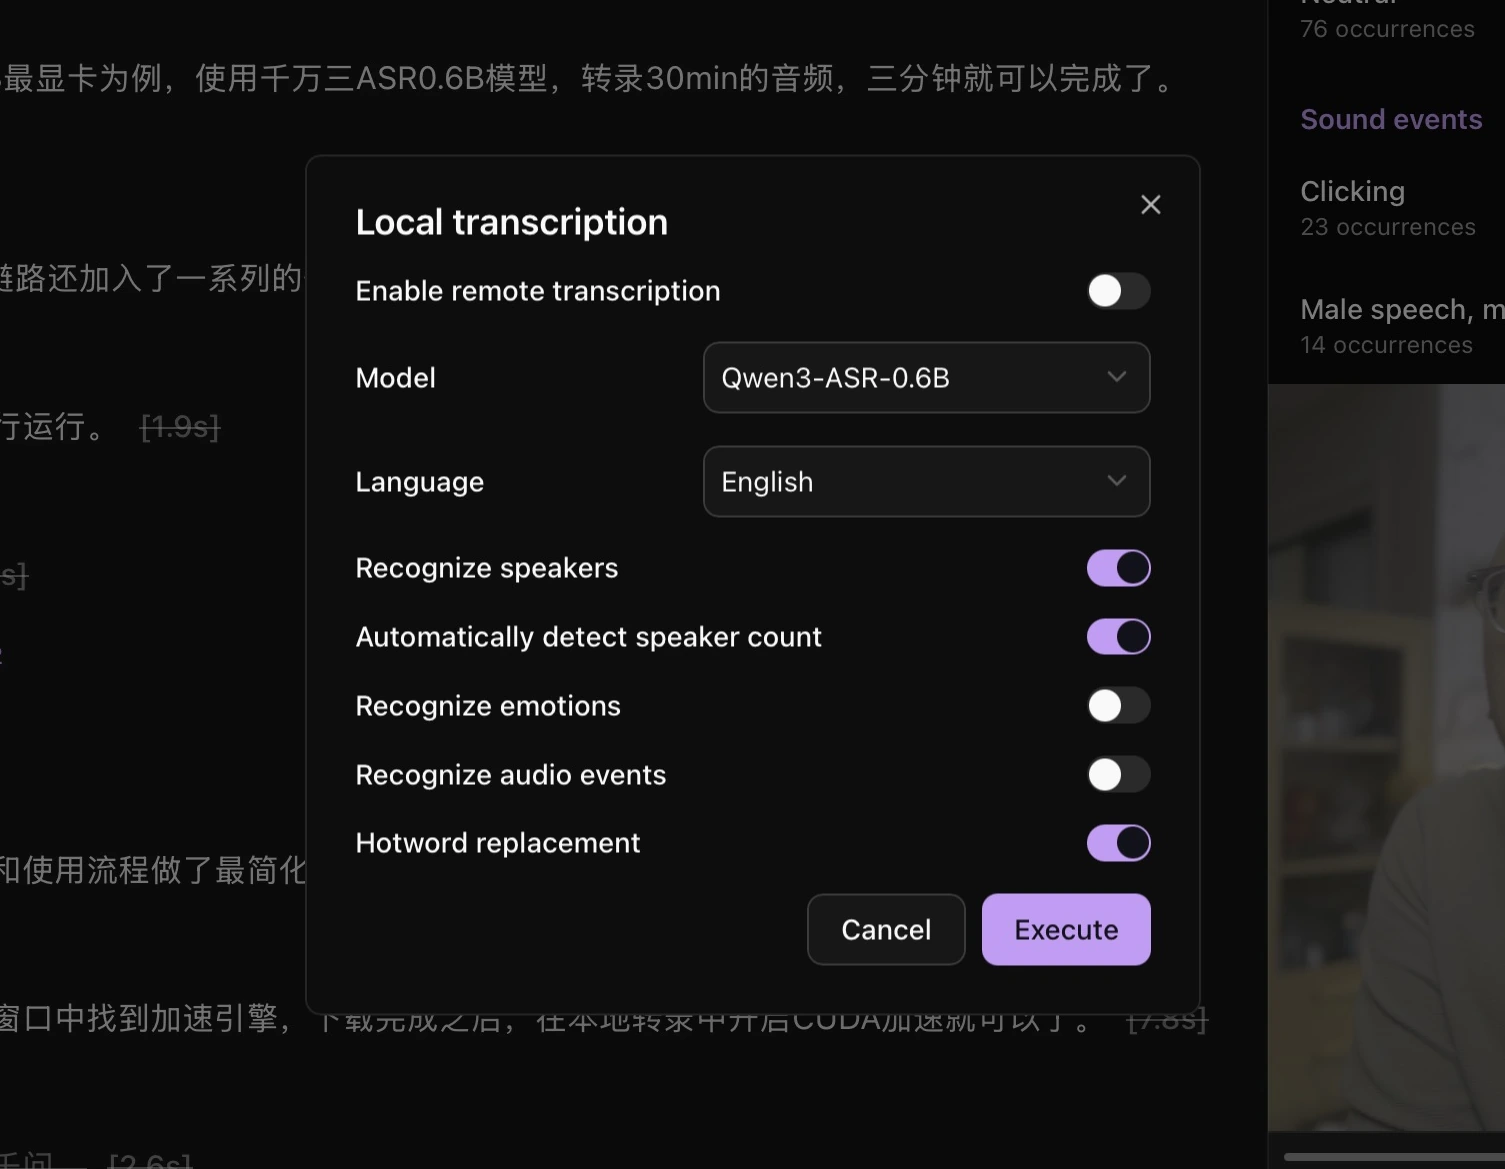Click the video preview thumbnail

click(1386, 758)
